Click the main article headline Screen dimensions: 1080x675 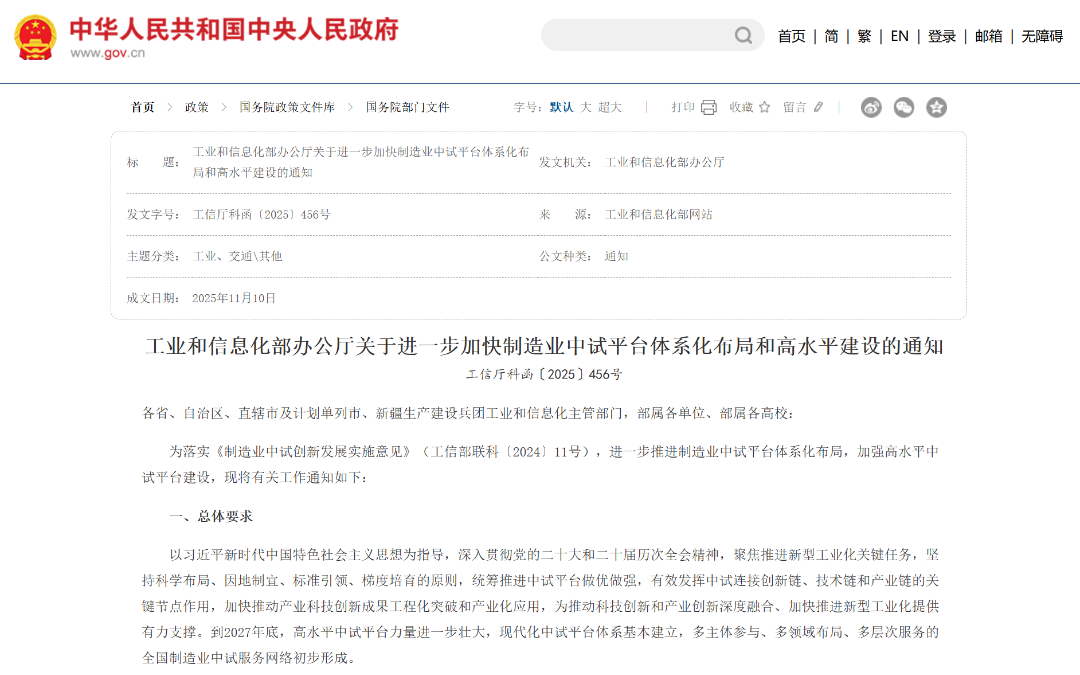point(544,346)
